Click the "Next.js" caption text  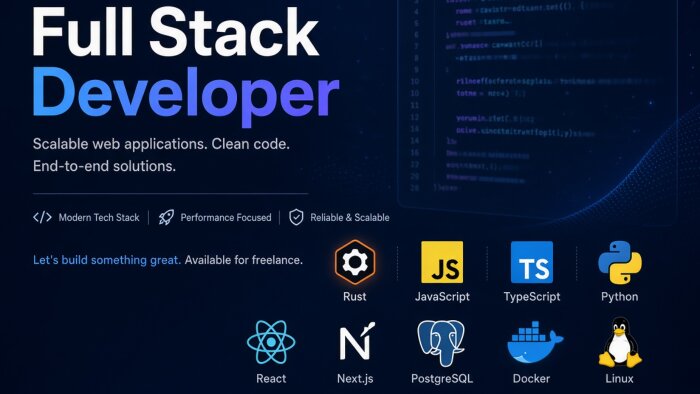[355, 379]
